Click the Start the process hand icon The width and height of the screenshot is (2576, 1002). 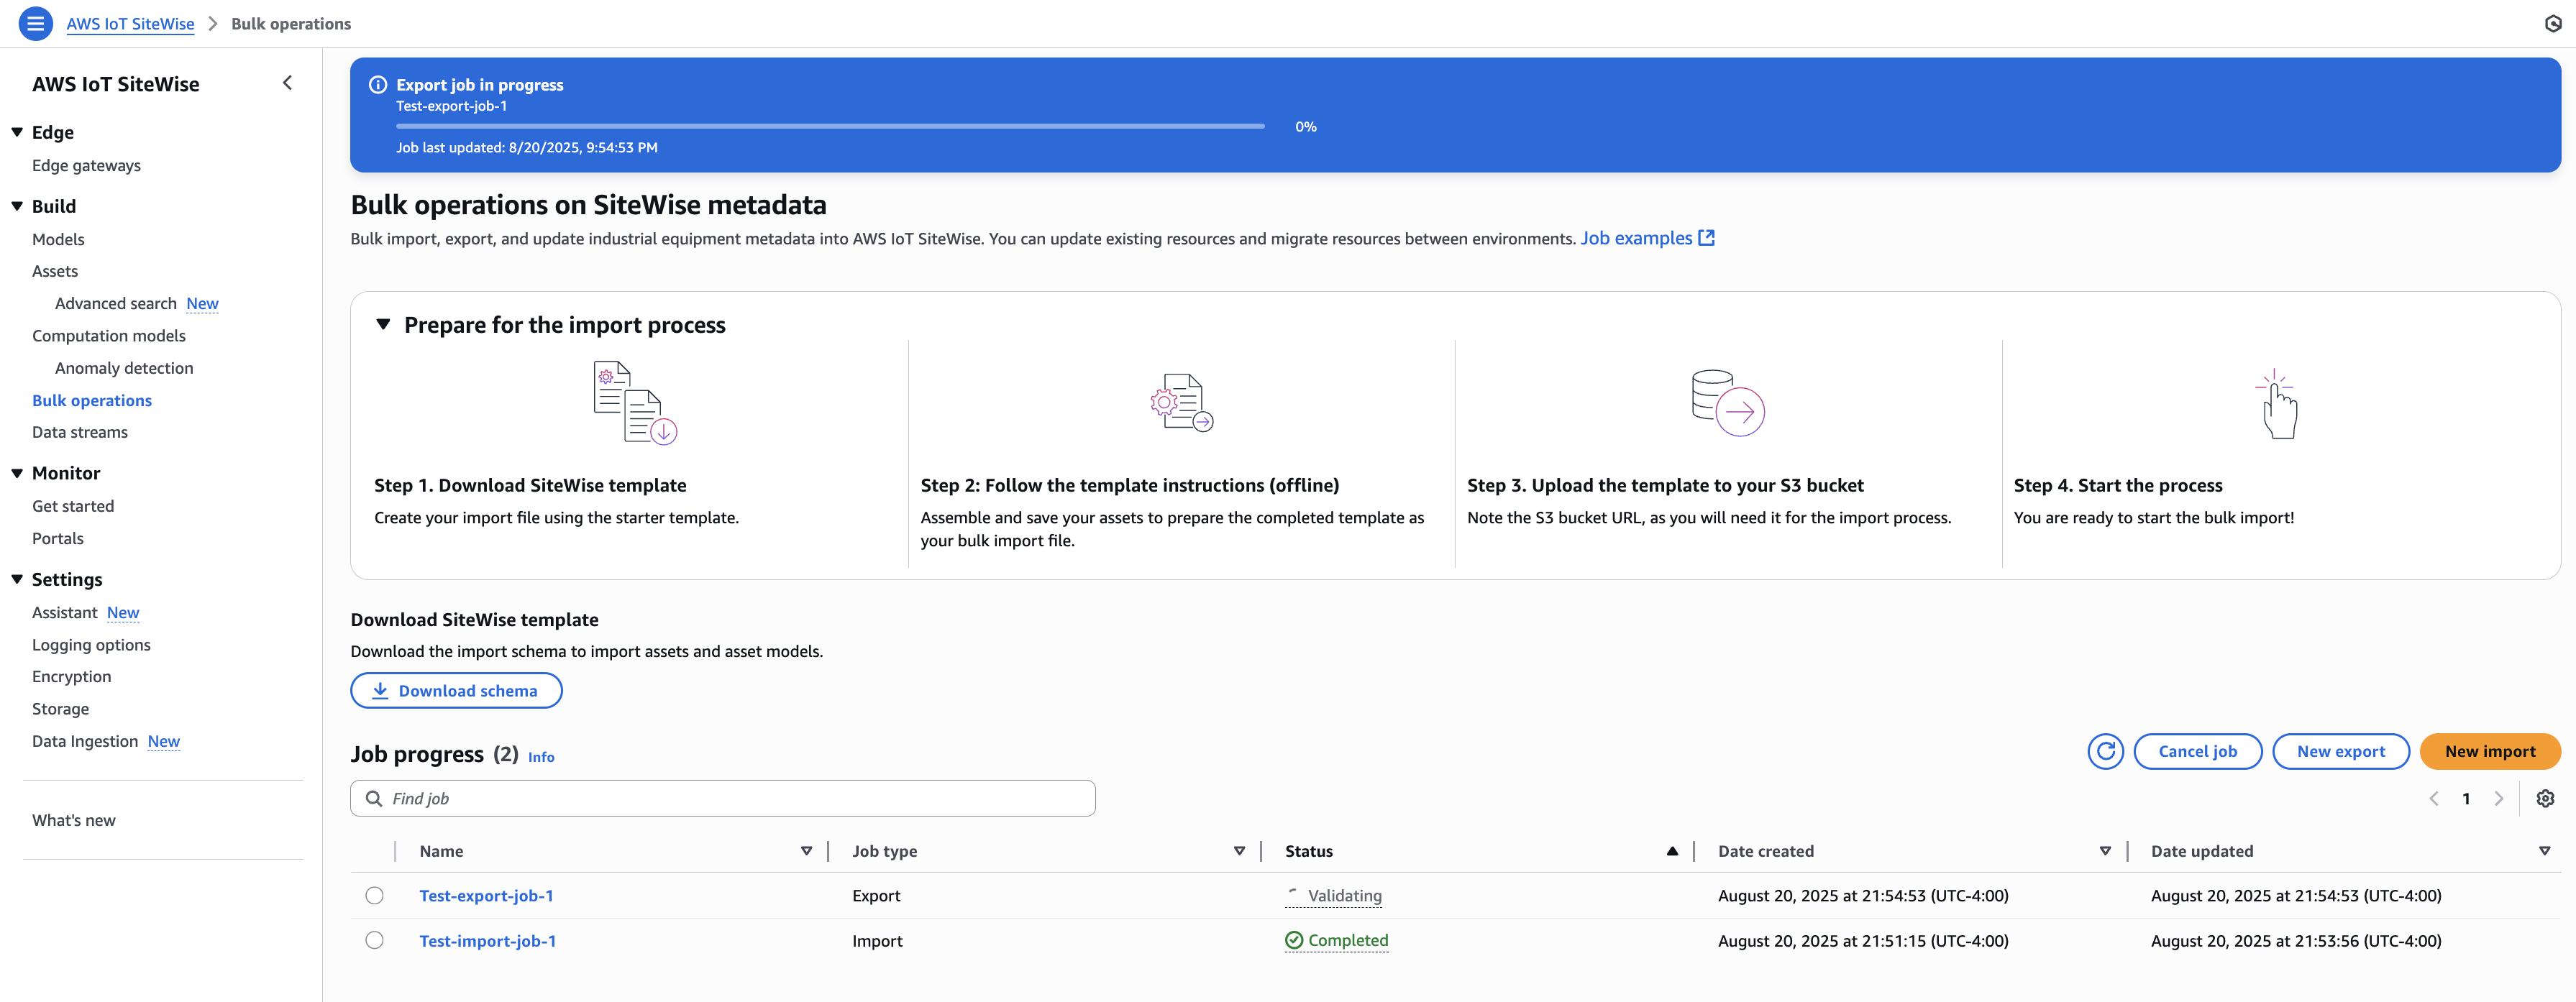point(2277,403)
